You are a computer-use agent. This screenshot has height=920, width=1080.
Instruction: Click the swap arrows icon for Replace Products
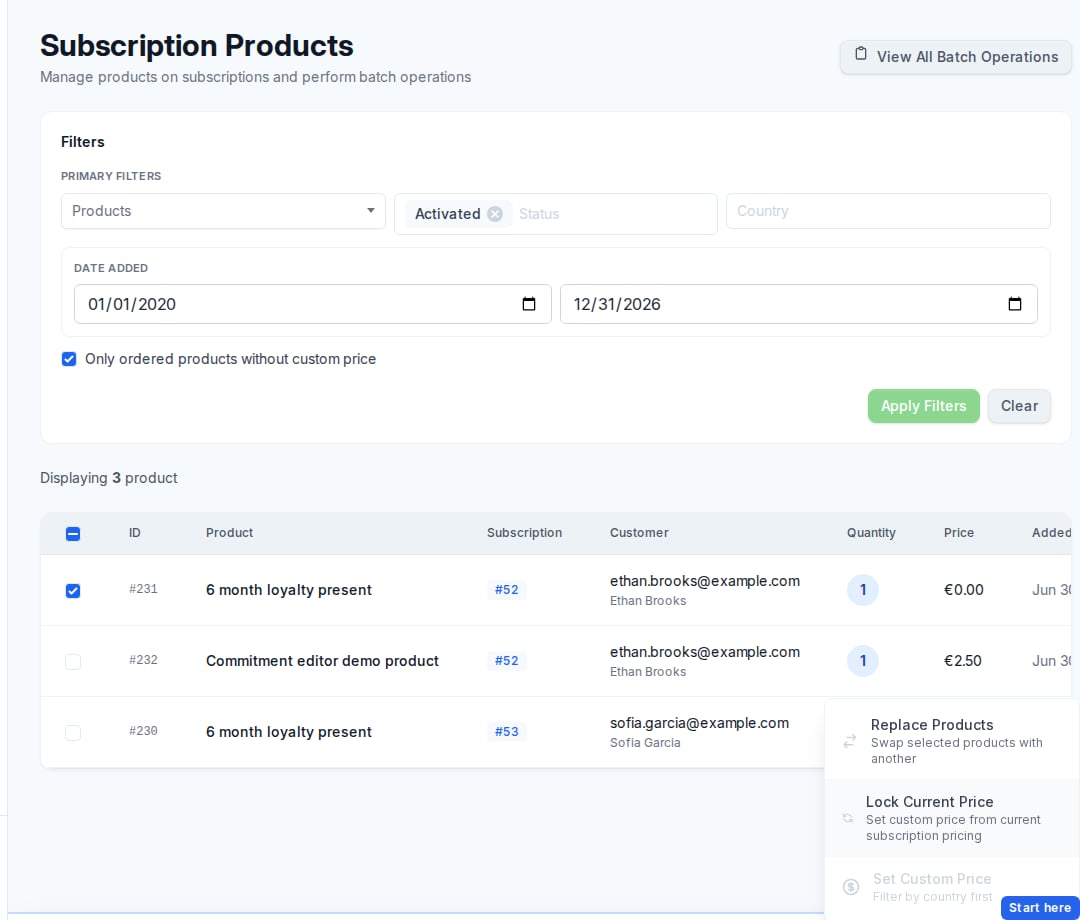tap(849, 741)
